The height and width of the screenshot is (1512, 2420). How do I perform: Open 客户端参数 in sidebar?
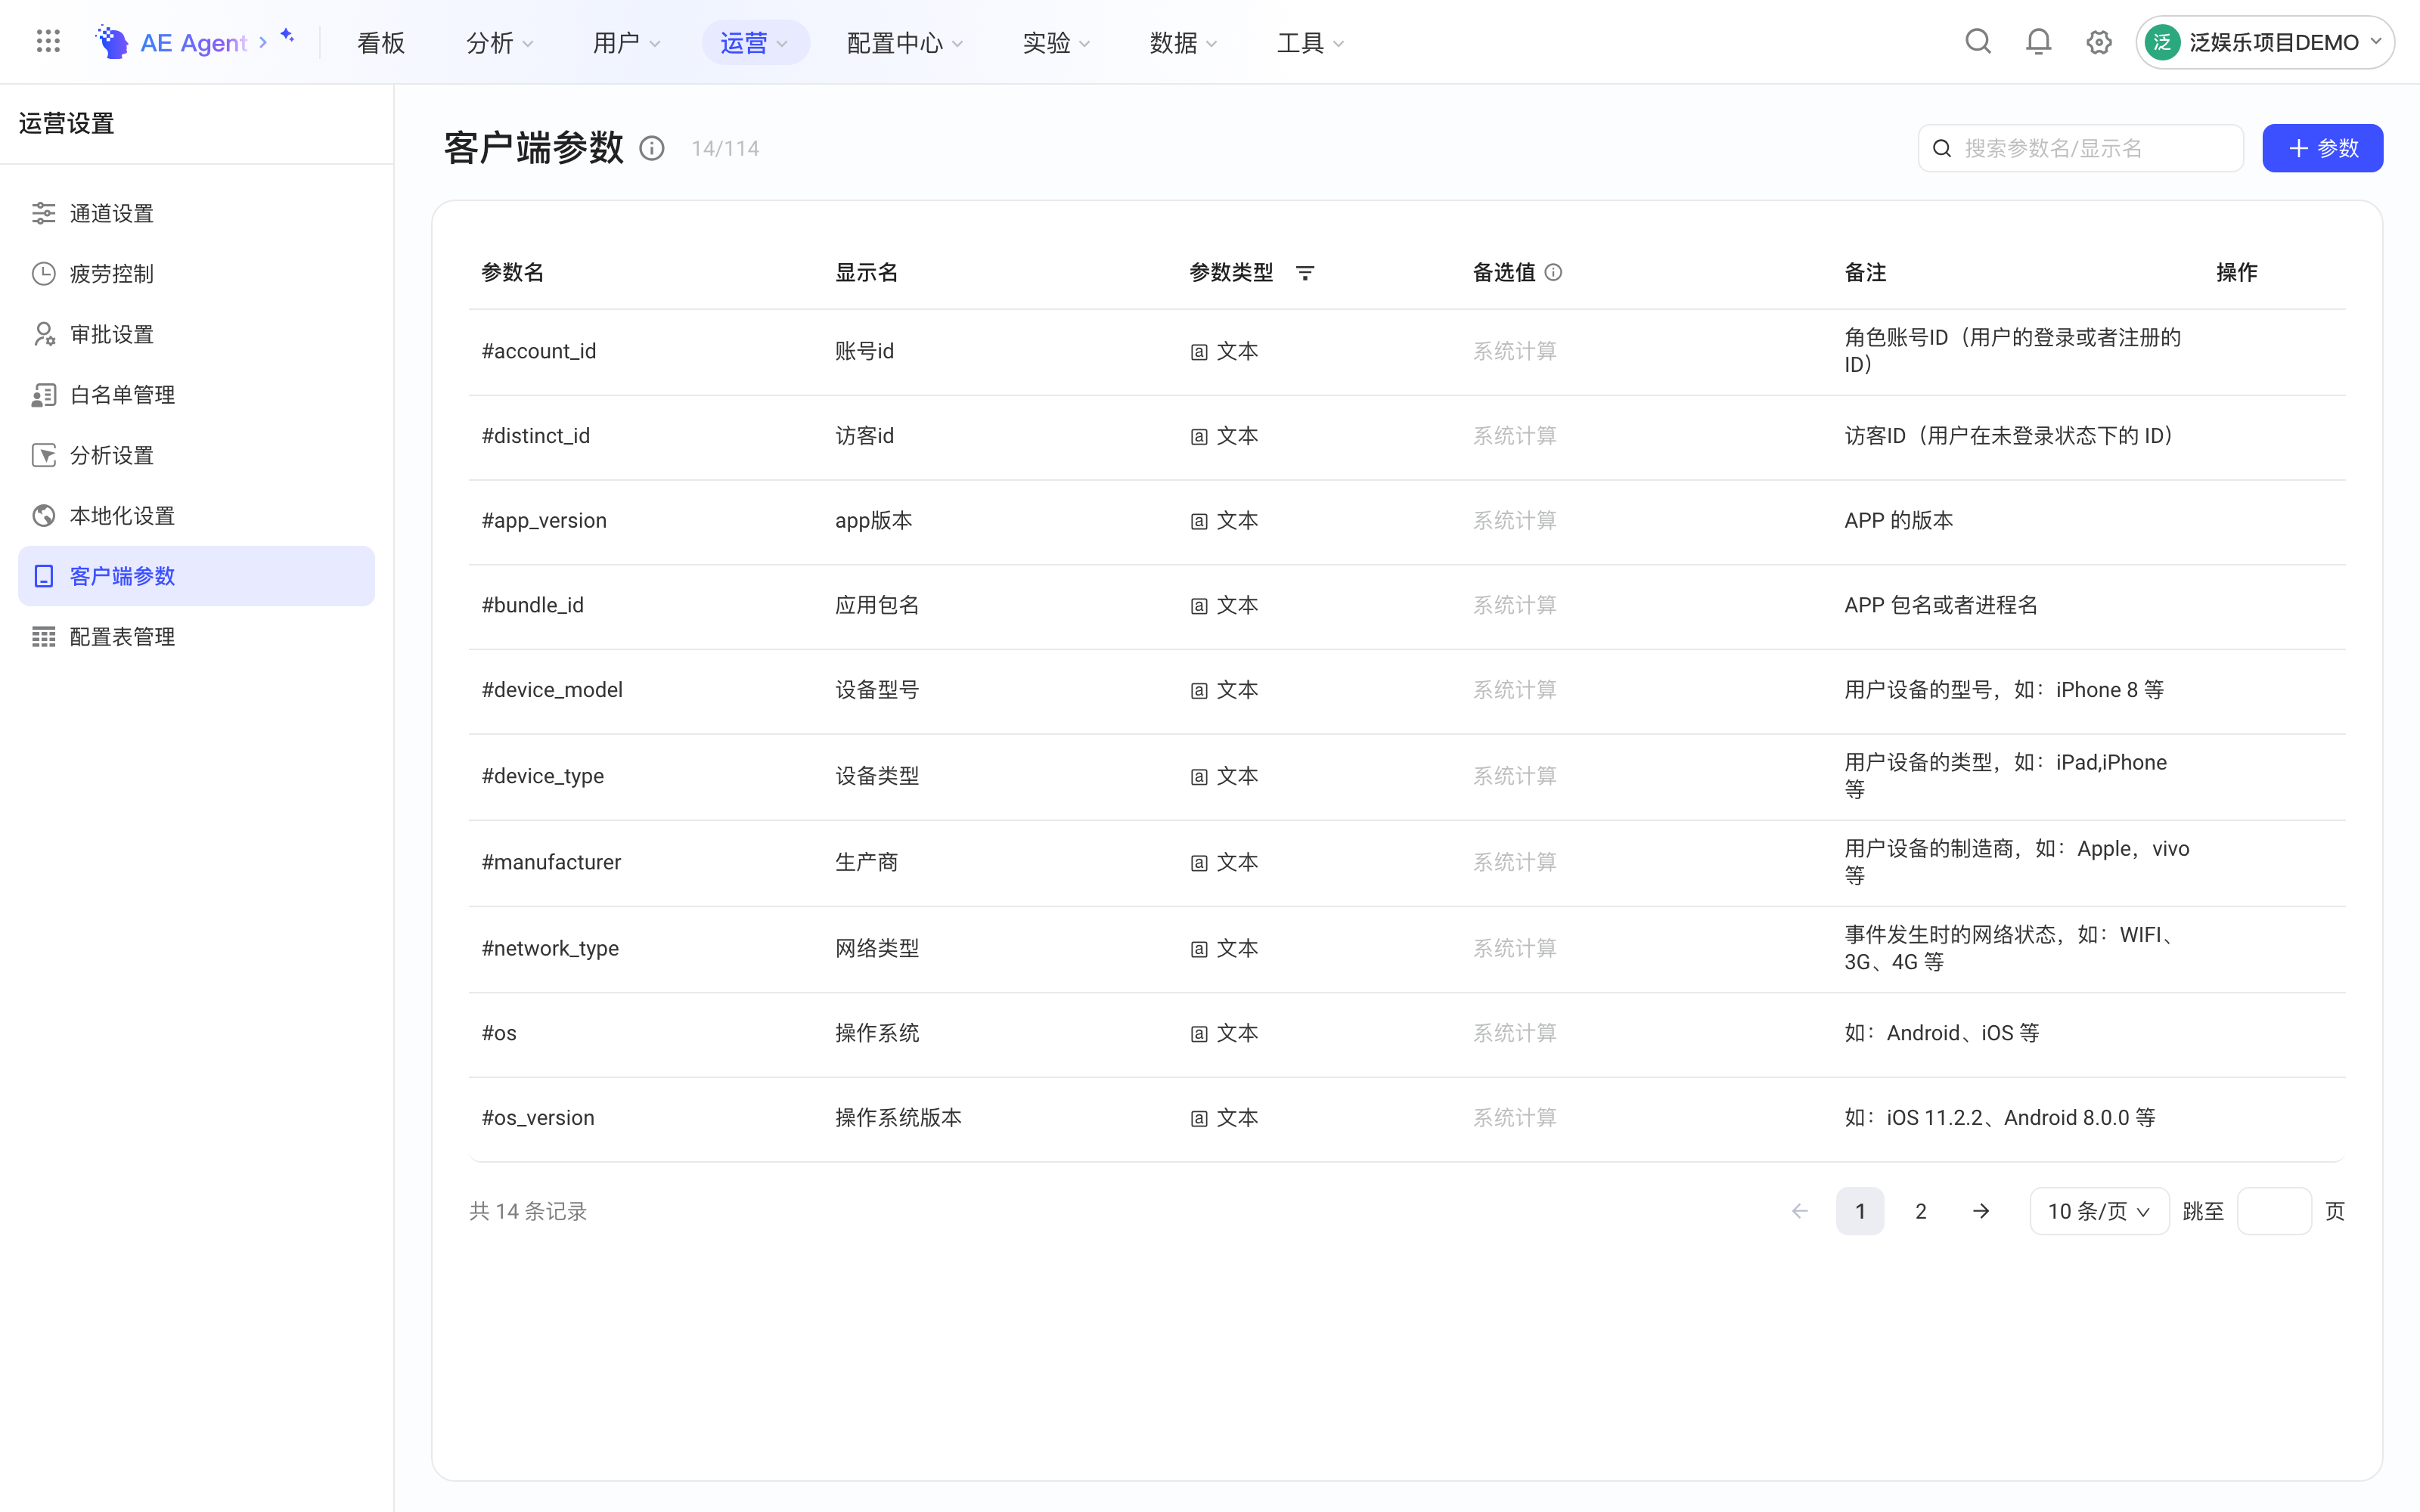pyautogui.click(x=196, y=576)
